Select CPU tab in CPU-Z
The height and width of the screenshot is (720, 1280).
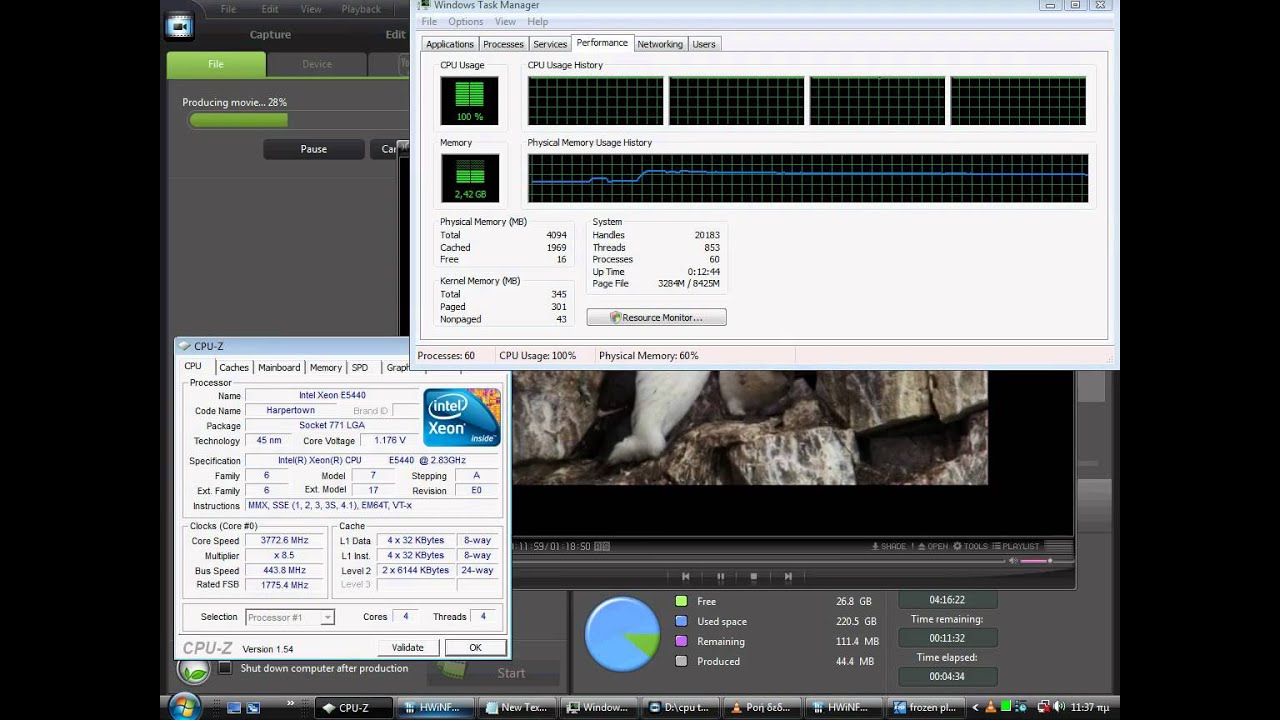tap(193, 366)
